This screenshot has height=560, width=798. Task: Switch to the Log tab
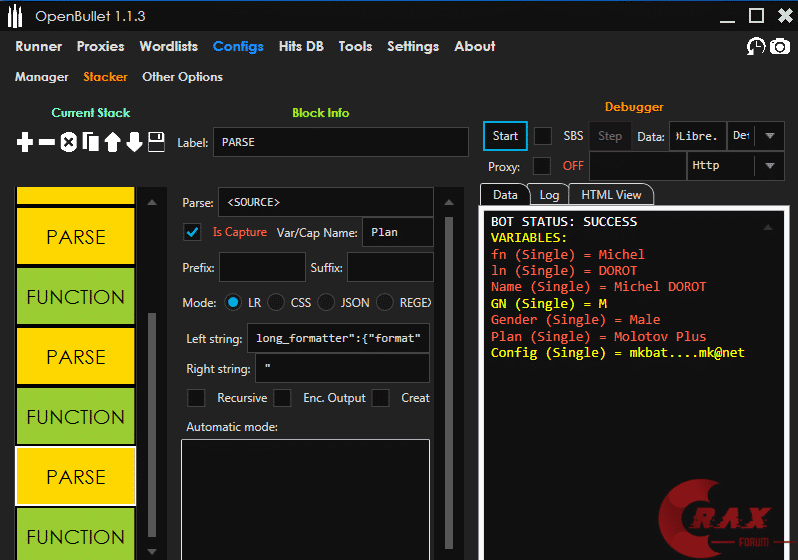pyautogui.click(x=549, y=195)
